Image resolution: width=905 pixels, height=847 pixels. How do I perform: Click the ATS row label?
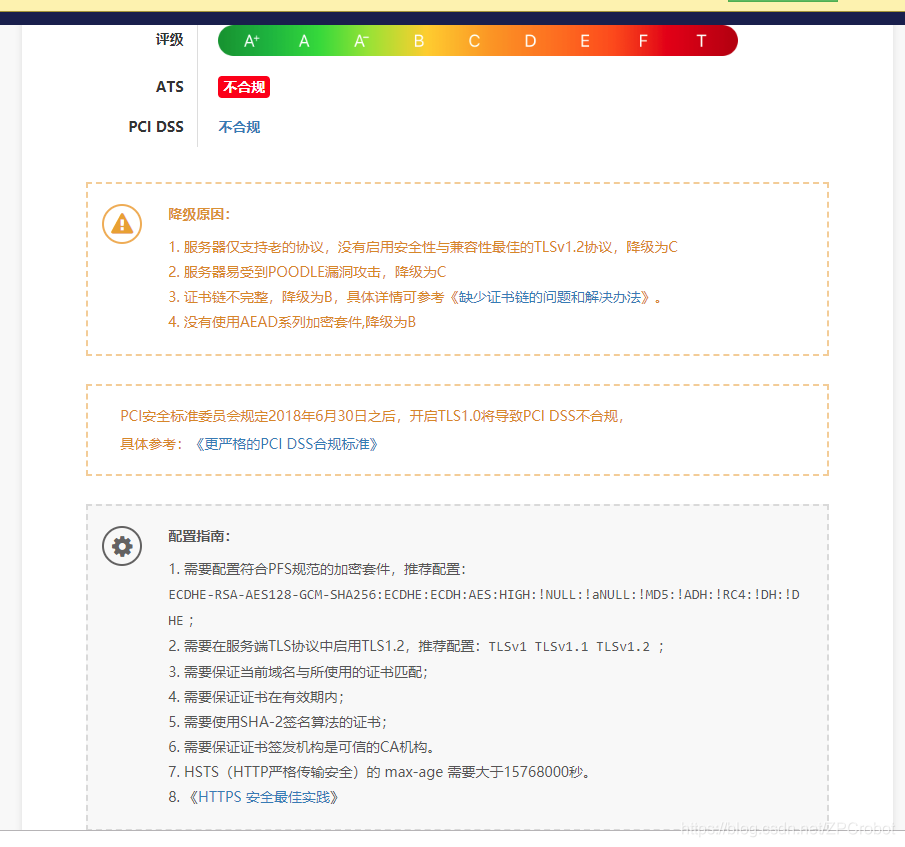(x=170, y=87)
